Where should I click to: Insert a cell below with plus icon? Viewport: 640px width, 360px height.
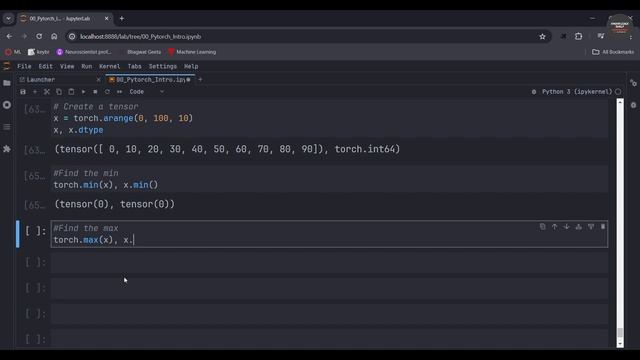coord(35,92)
